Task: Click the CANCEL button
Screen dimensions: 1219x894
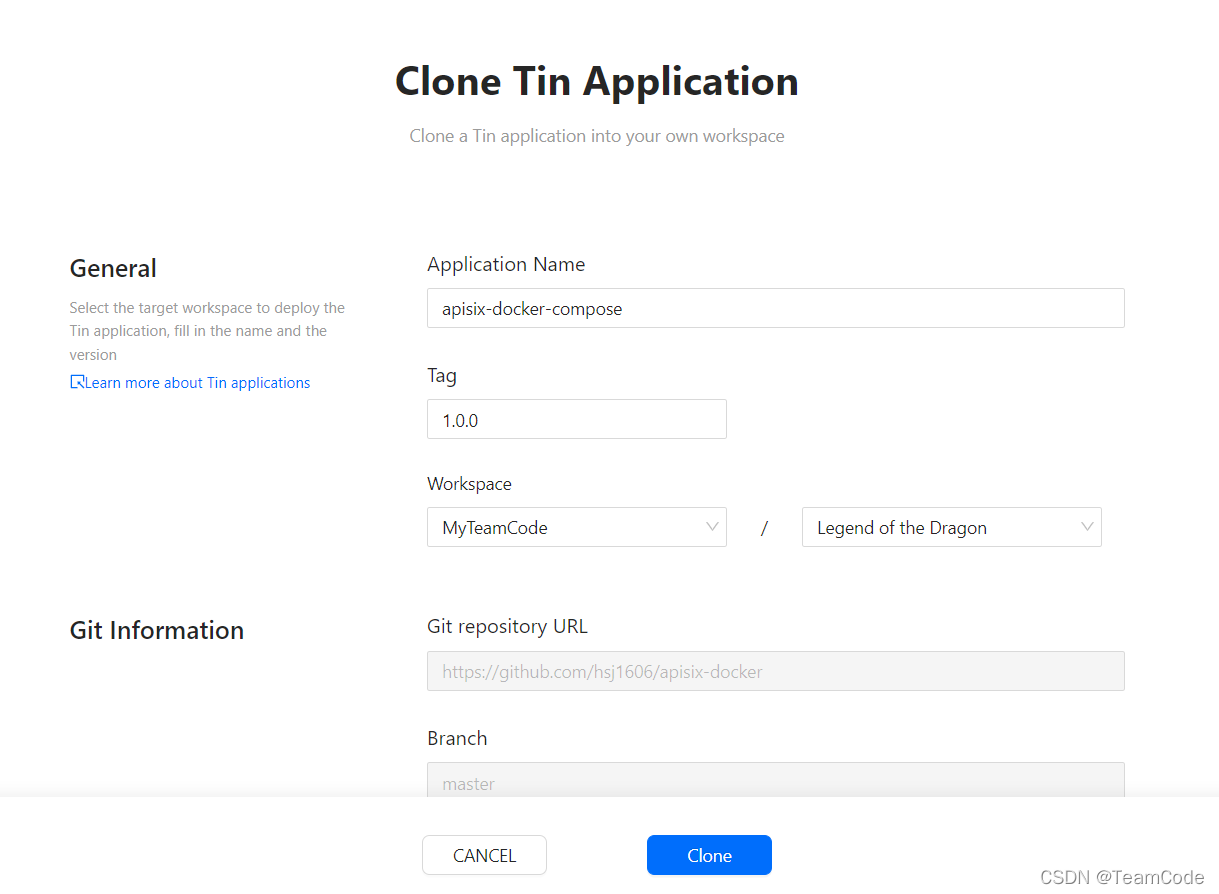Action: coord(484,855)
